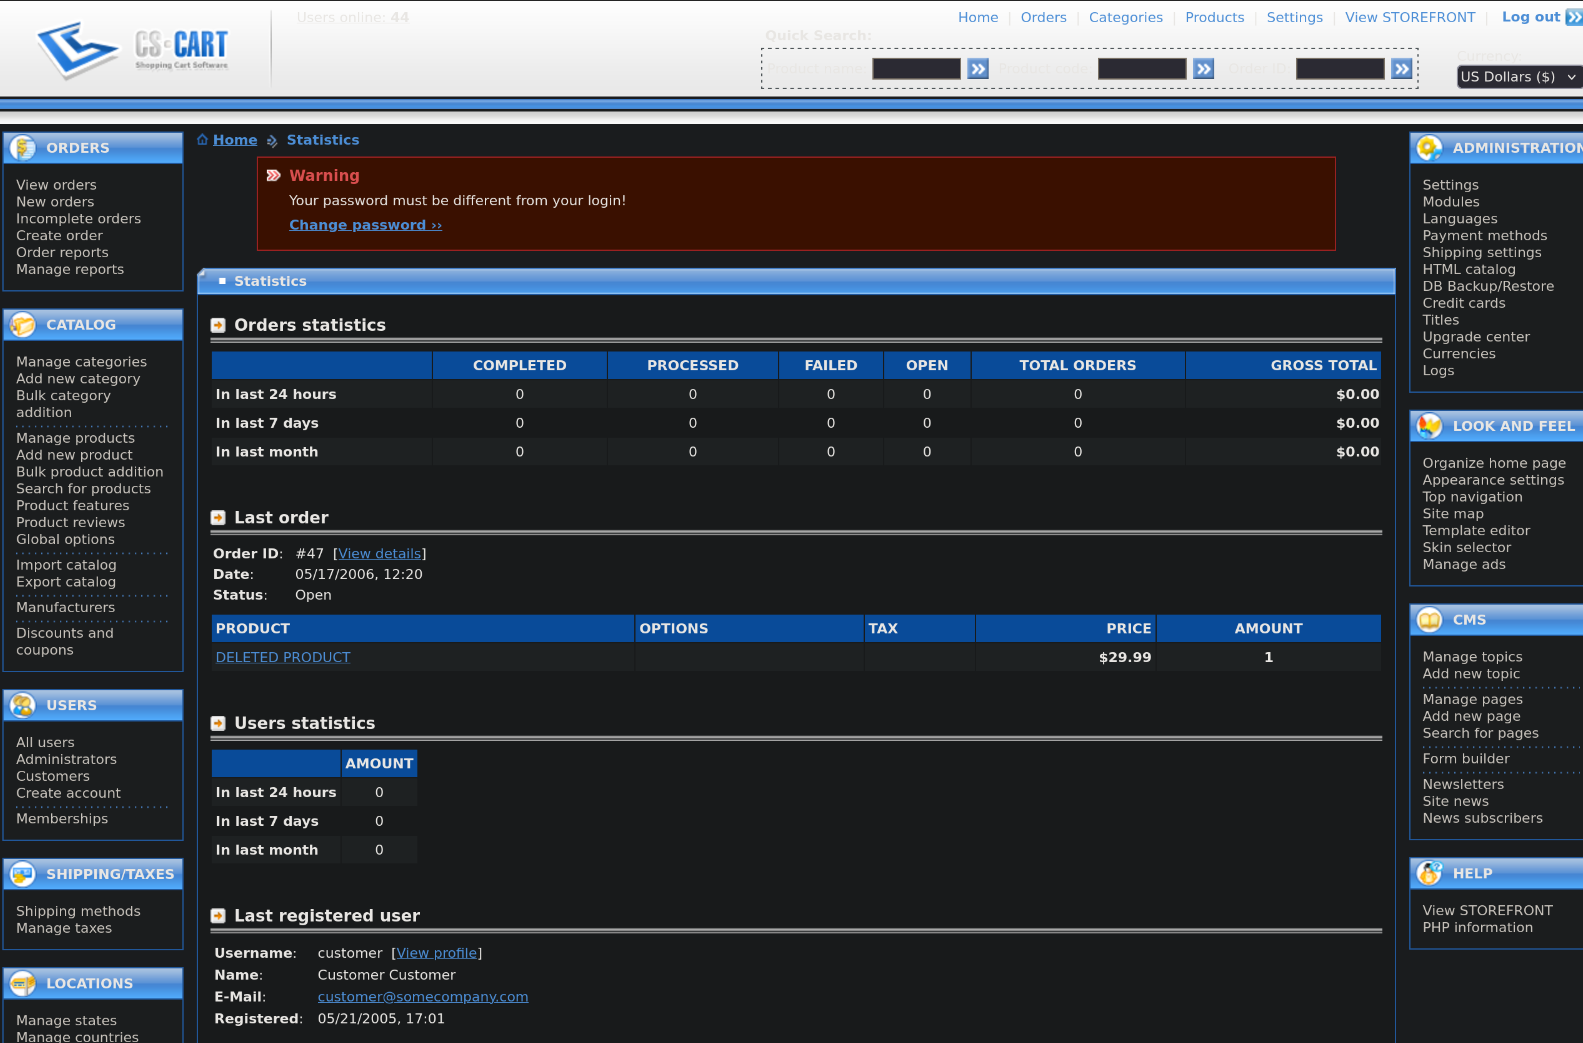Screen dimensions: 1583x1043
Task: Click the Administration panel header icon
Action: (x=1429, y=148)
